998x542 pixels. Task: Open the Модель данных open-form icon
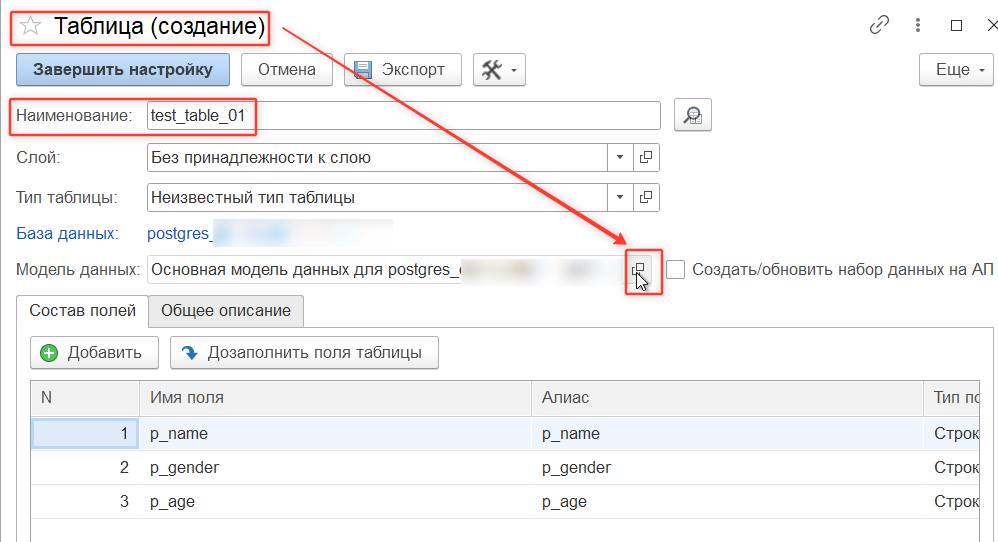click(639, 269)
